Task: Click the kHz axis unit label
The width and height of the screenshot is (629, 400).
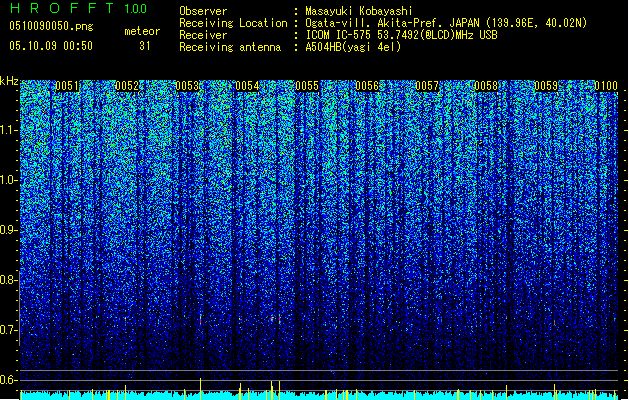Action: [9, 81]
